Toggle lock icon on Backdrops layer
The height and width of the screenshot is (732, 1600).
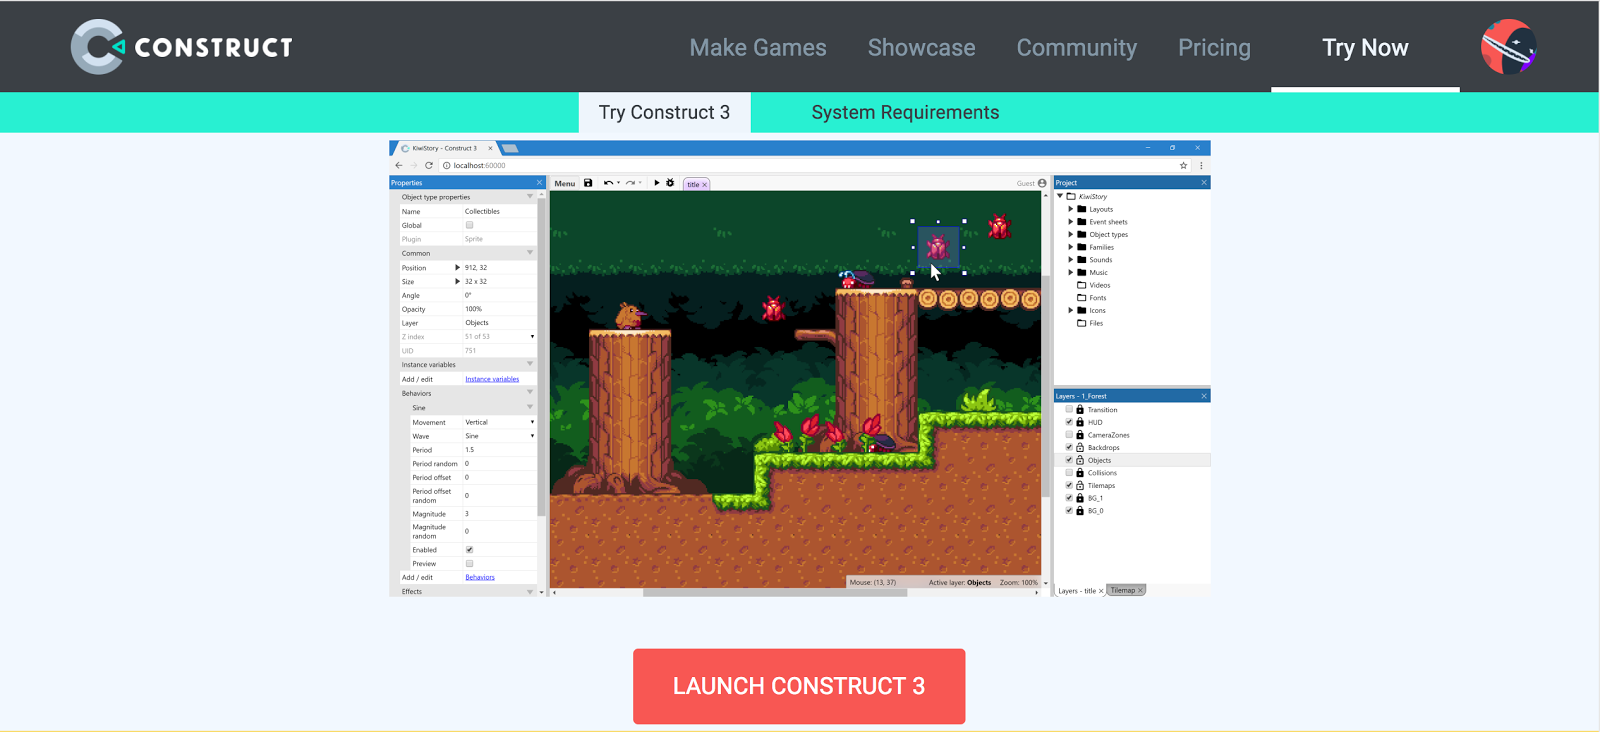1080,448
